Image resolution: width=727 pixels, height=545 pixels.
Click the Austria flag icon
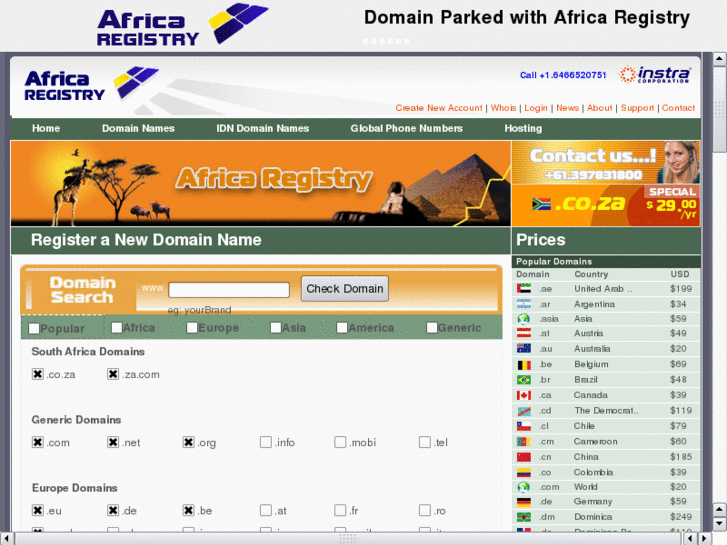coord(524,333)
